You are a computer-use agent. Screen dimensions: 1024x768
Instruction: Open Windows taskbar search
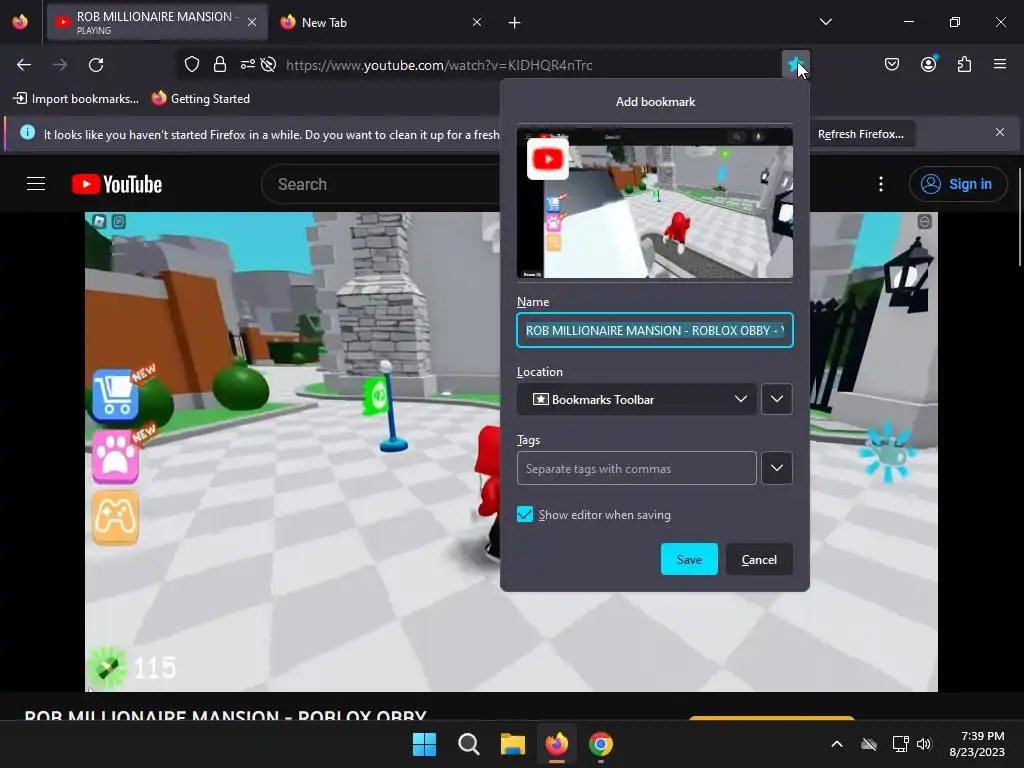468,744
